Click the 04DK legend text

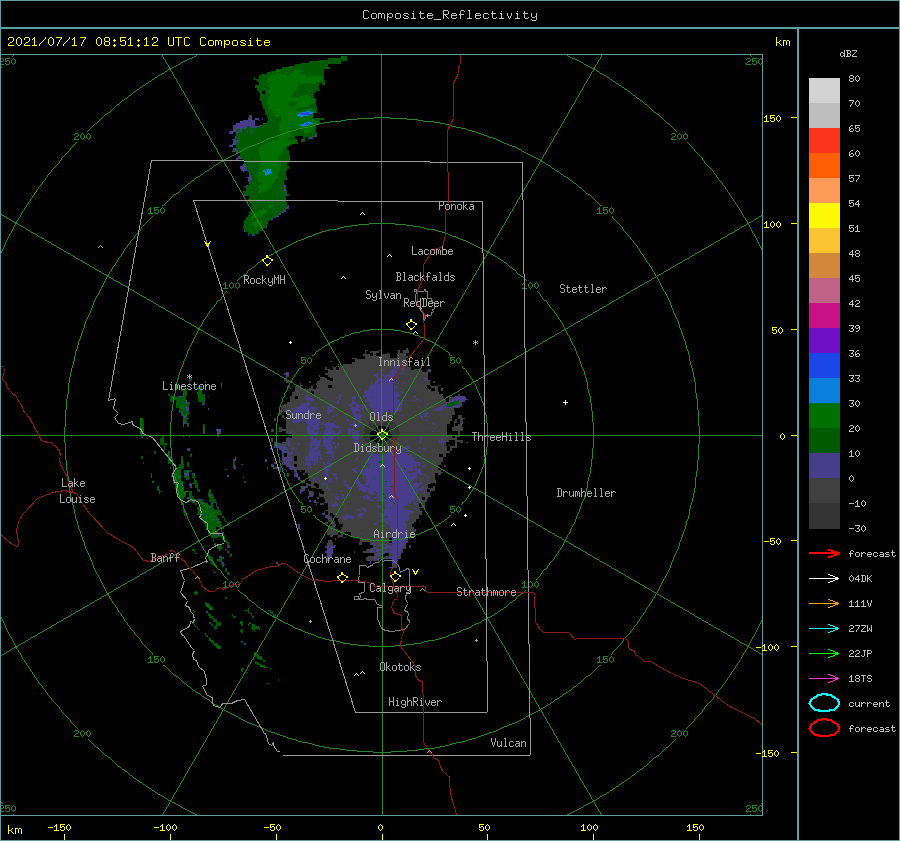(x=860, y=579)
